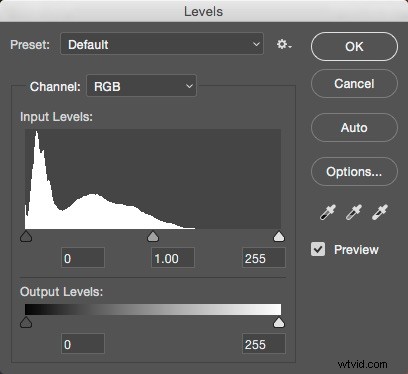
Task: Focus the input shadow value field 0
Action: tap(83, 258)
